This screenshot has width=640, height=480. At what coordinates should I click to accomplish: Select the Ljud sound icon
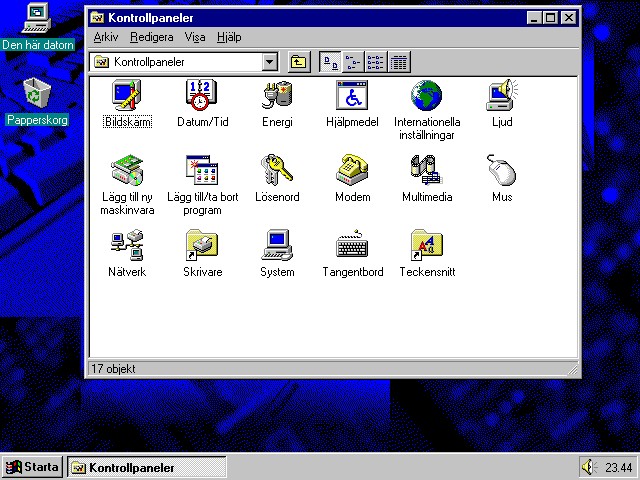click(502, 95)
